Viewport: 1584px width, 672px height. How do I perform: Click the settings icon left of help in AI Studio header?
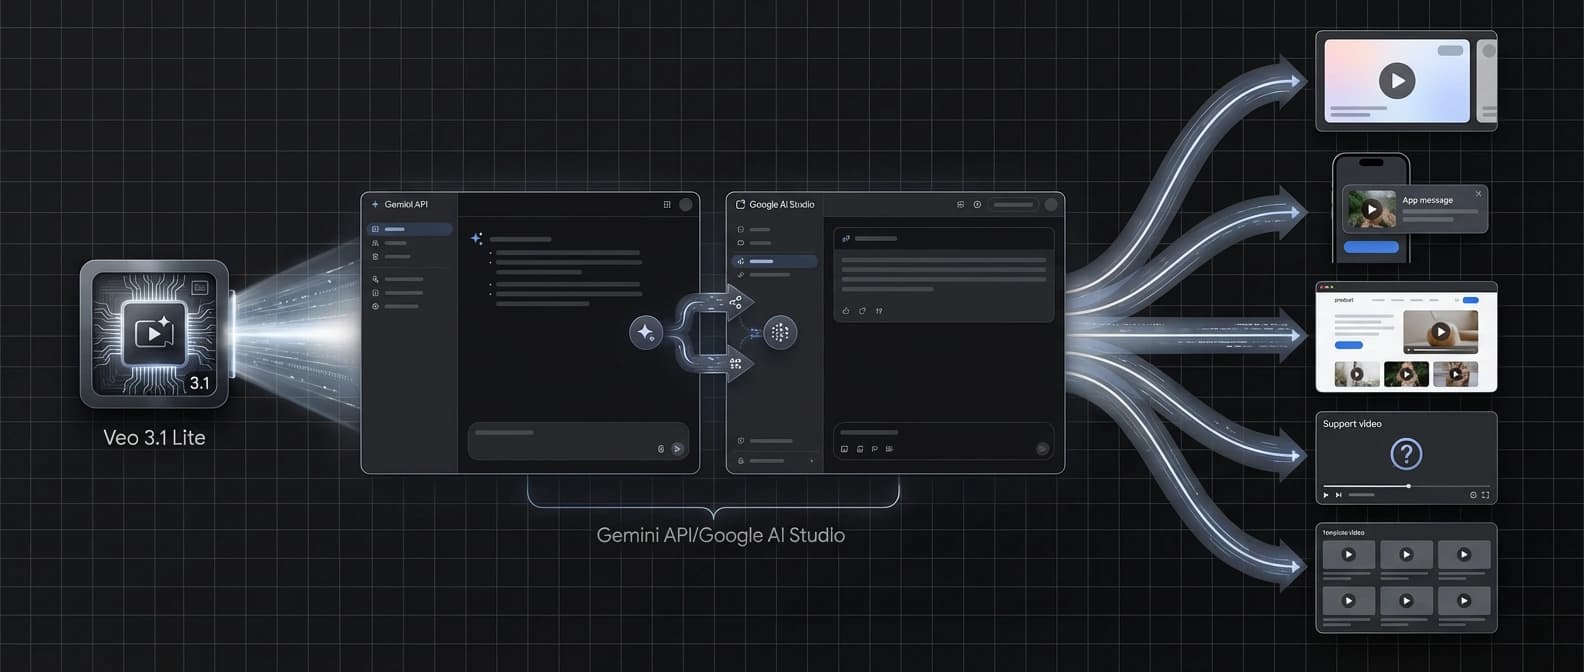[960, 204]
